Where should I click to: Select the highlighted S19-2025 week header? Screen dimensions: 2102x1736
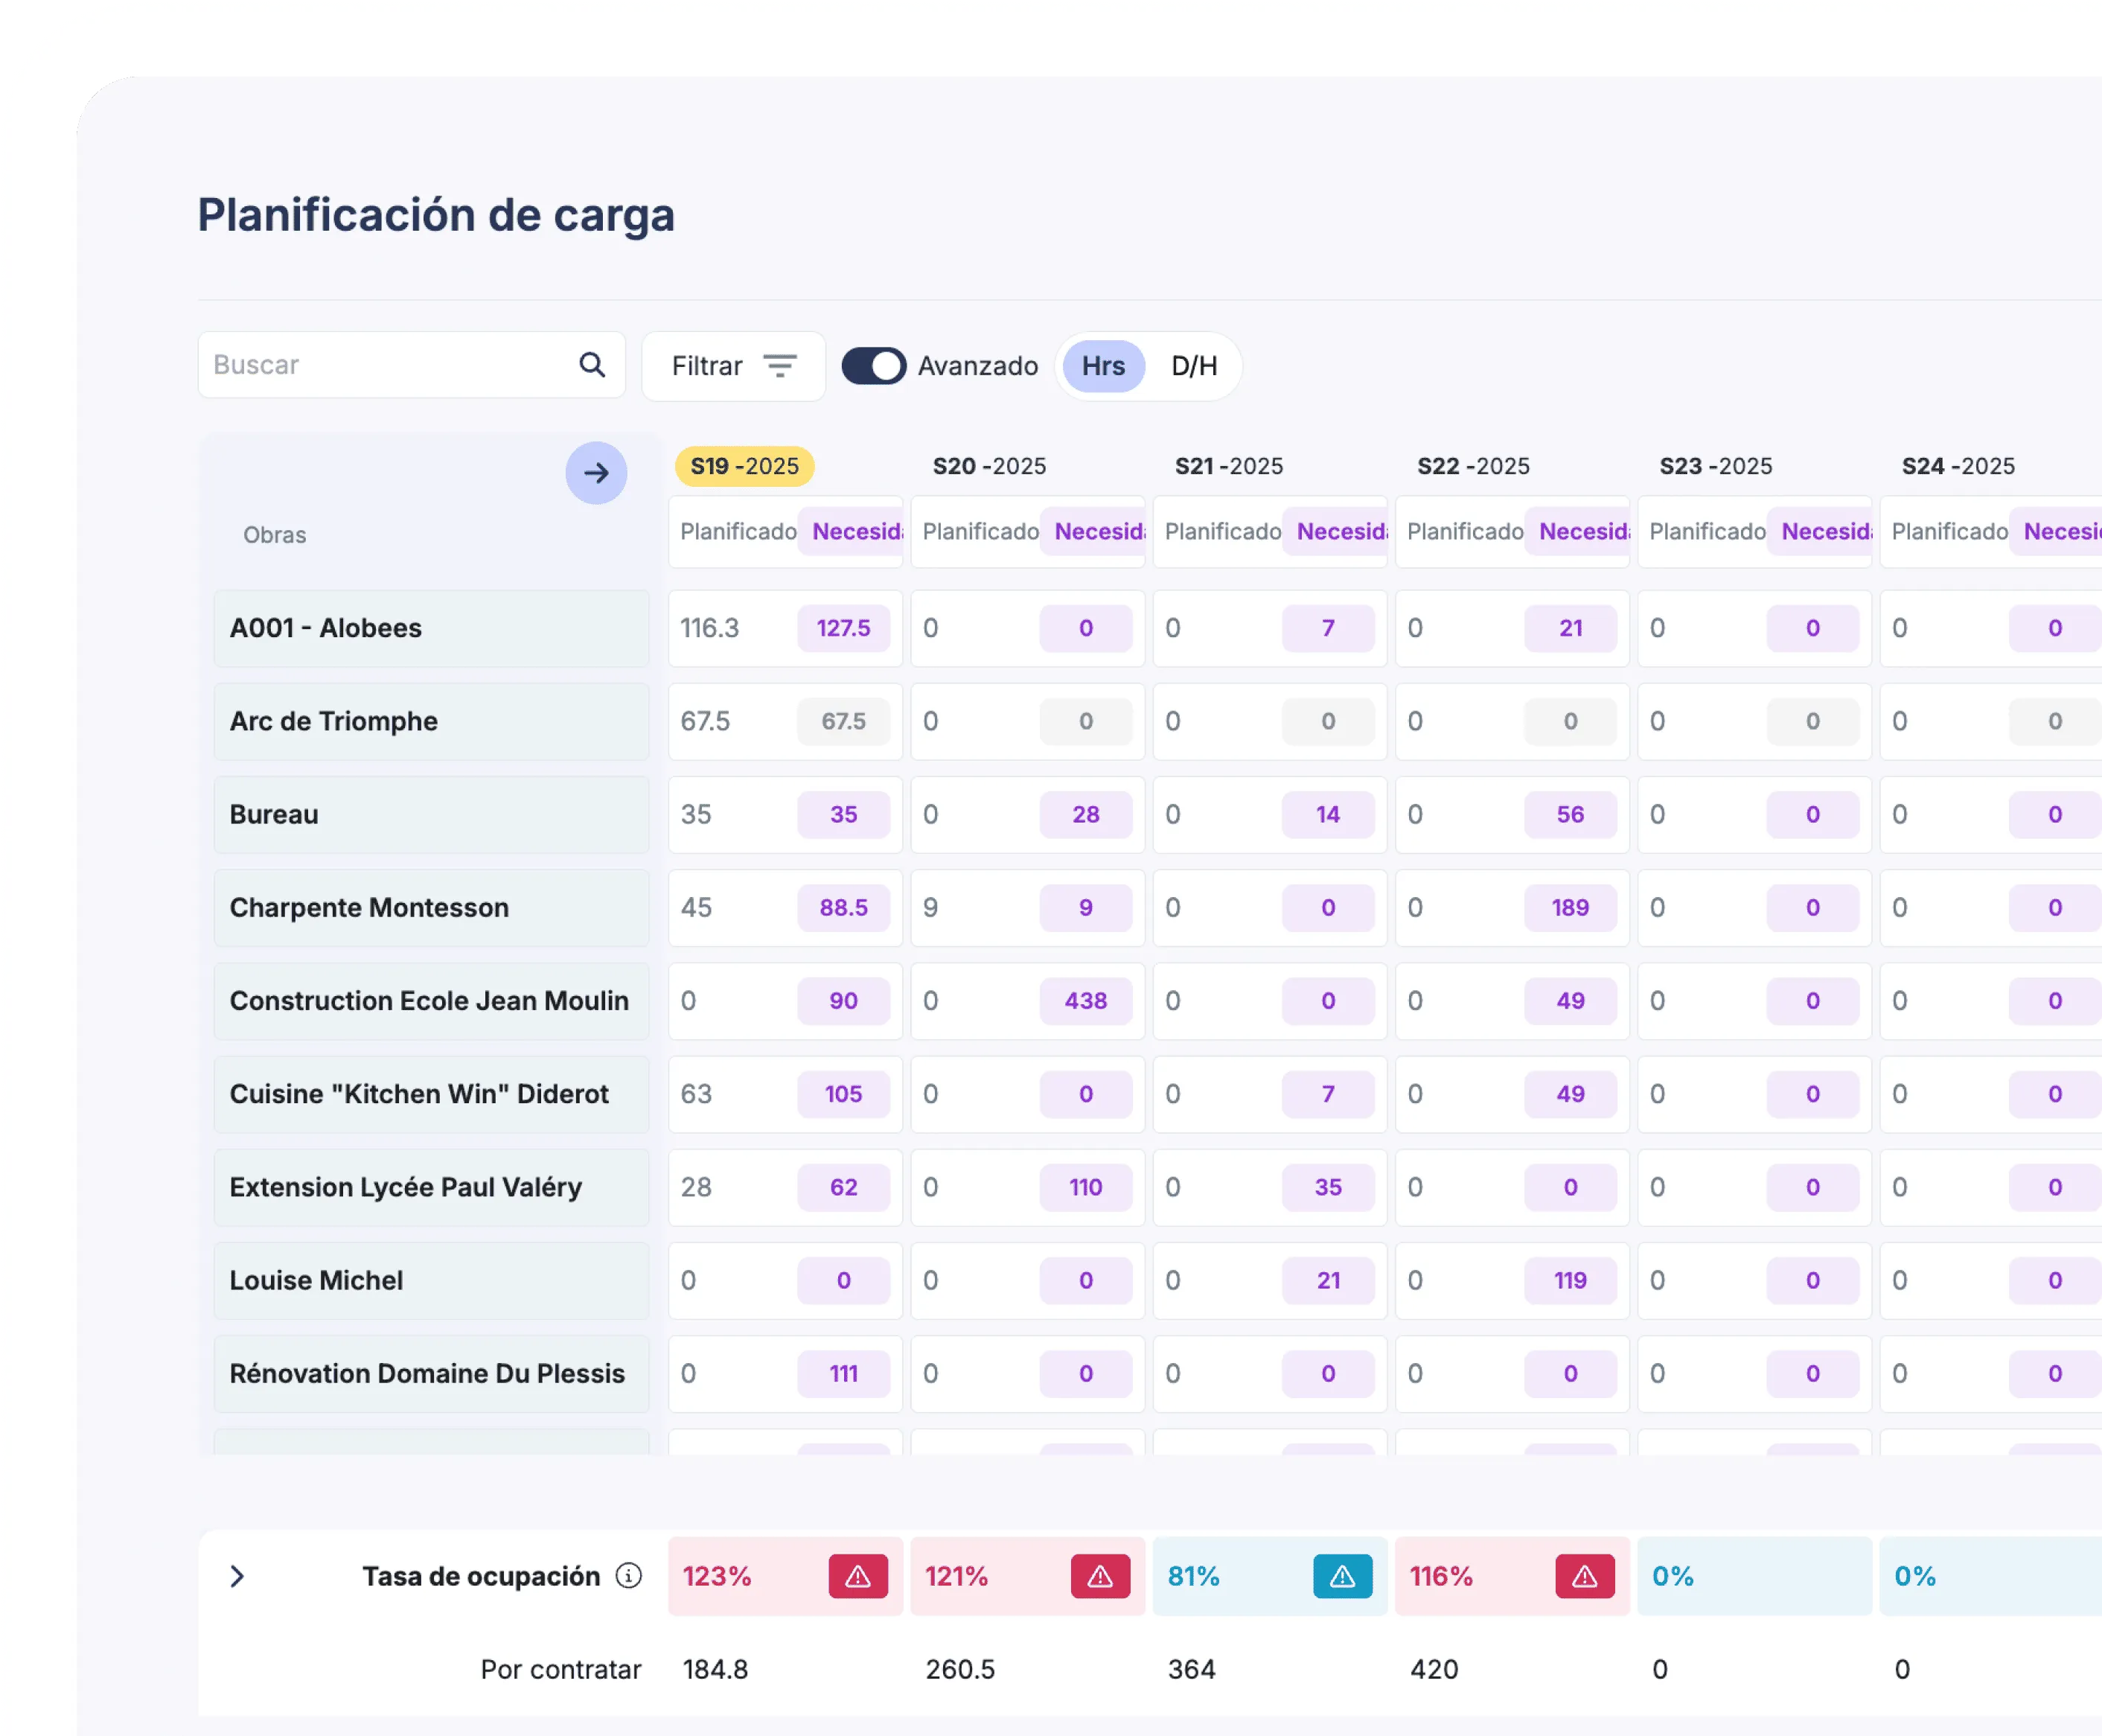(743, 466)
